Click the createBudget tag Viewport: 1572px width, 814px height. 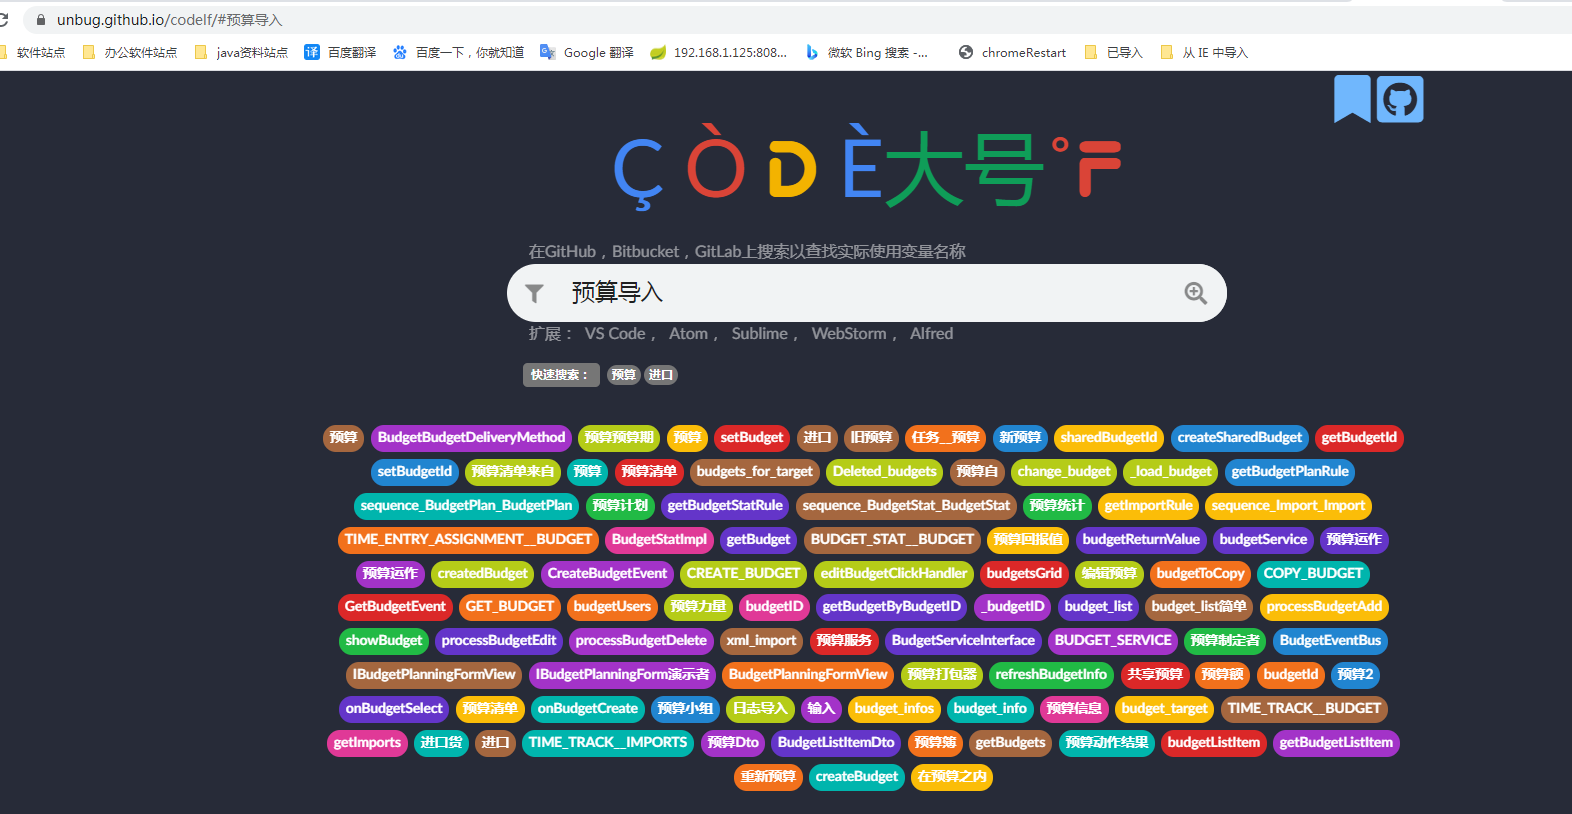coord(857,777)
